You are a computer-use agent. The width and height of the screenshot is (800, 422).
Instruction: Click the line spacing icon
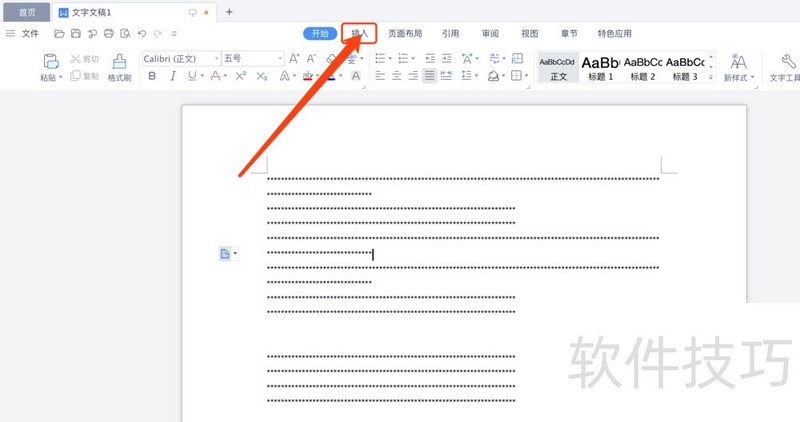[466, 76]
